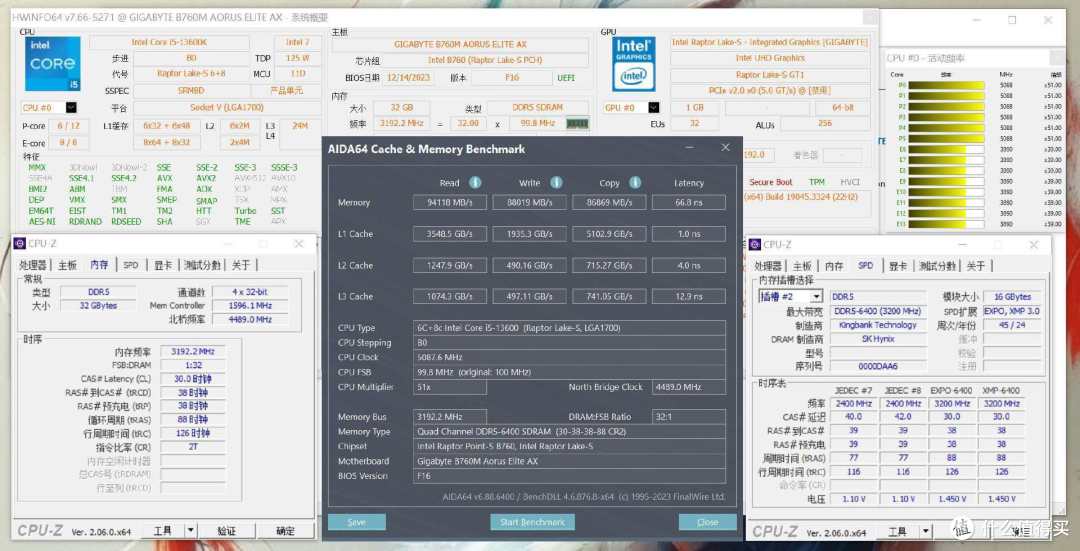Click the P0 core usage bar

[946, 85]
